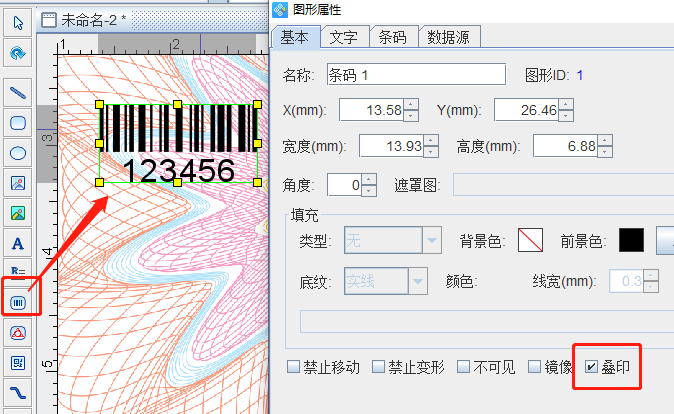This screenshot has height=414, width=674.
Task: Choose the rounded rectangle tool
Action: [x=17, y=123]
